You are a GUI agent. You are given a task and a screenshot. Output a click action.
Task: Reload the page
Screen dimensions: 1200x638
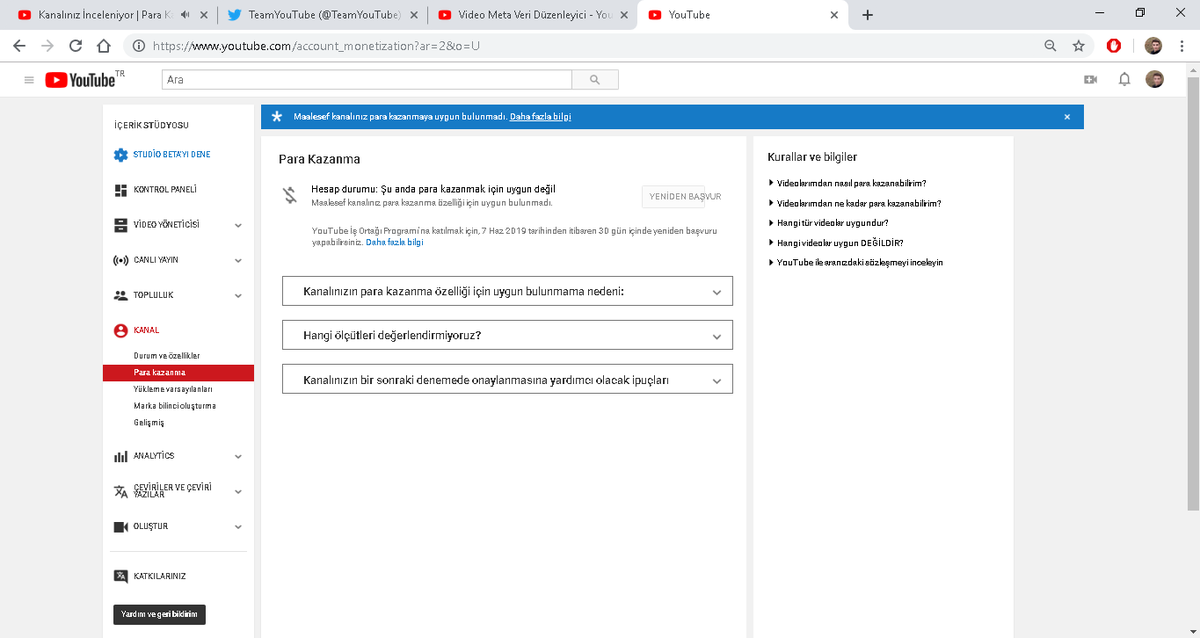pyautogui.click(x=75, y=45)
